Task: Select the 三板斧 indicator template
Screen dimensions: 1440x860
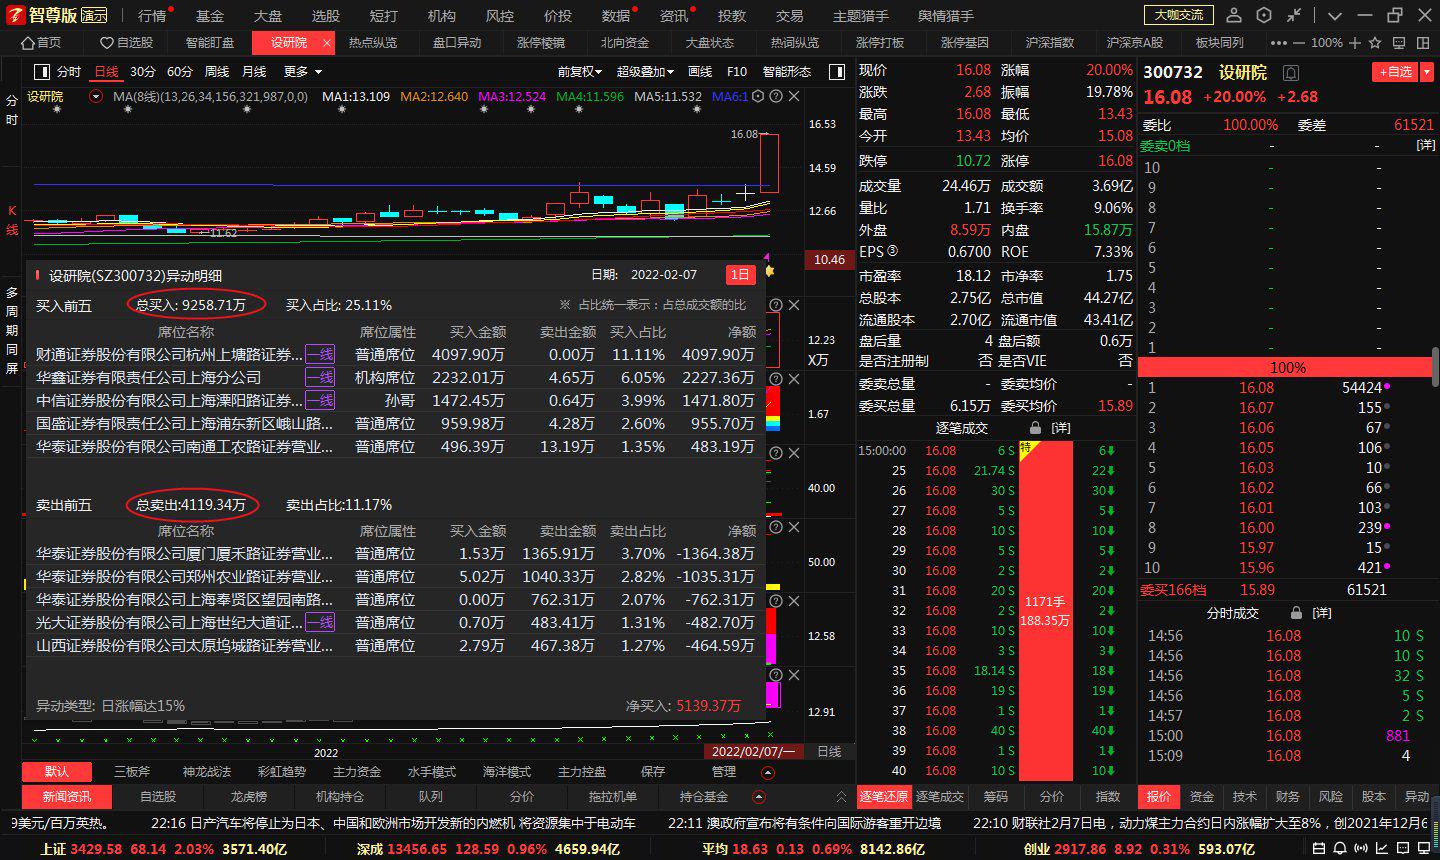Action: [x=132, y=772]
